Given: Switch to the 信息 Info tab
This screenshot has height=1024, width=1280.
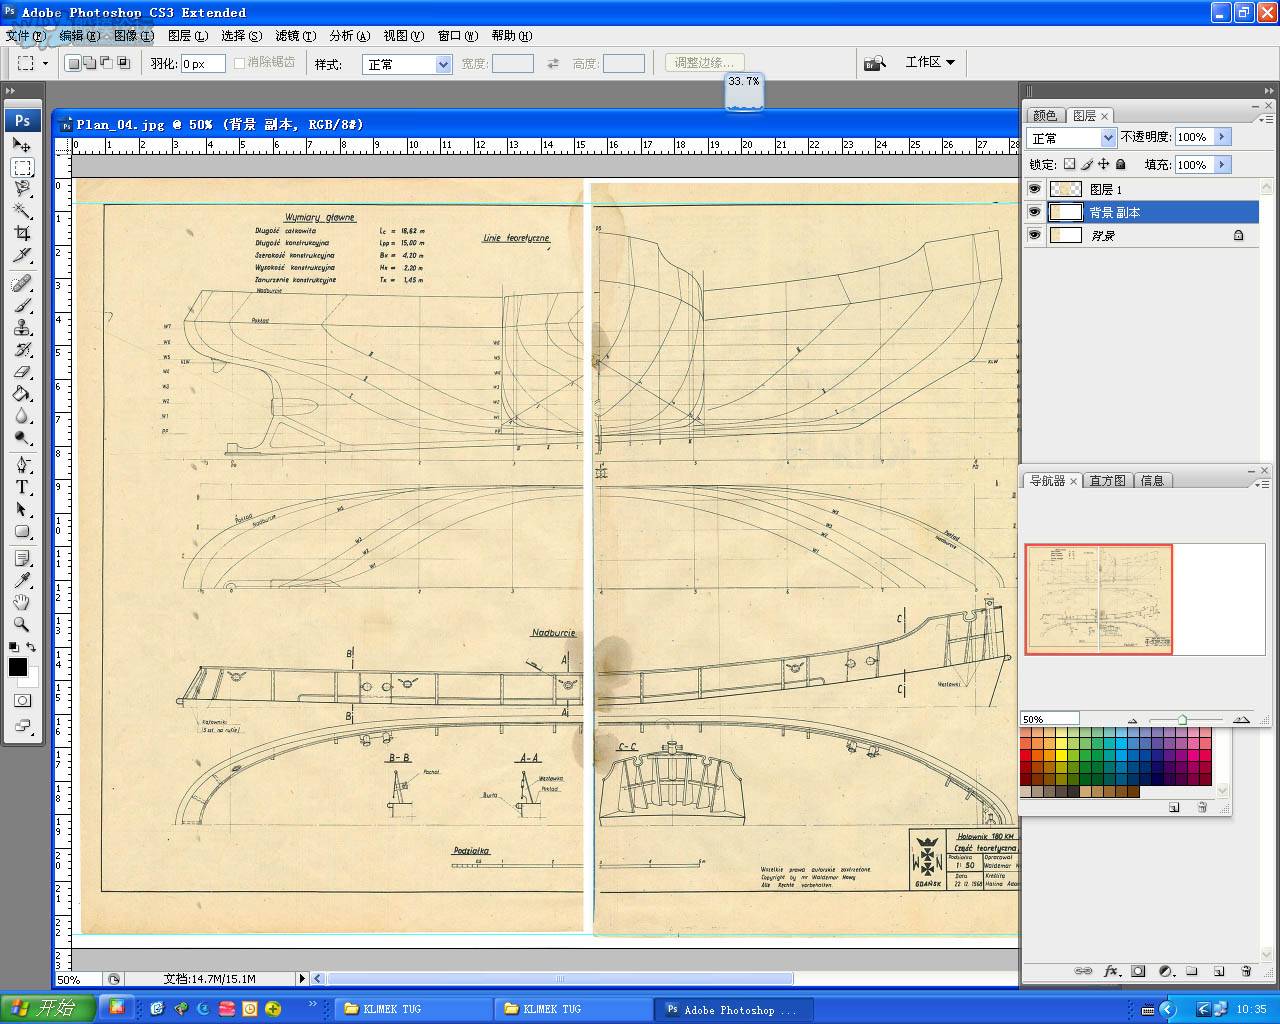Looking at the screenshot, I should [x=1152, y=481].
